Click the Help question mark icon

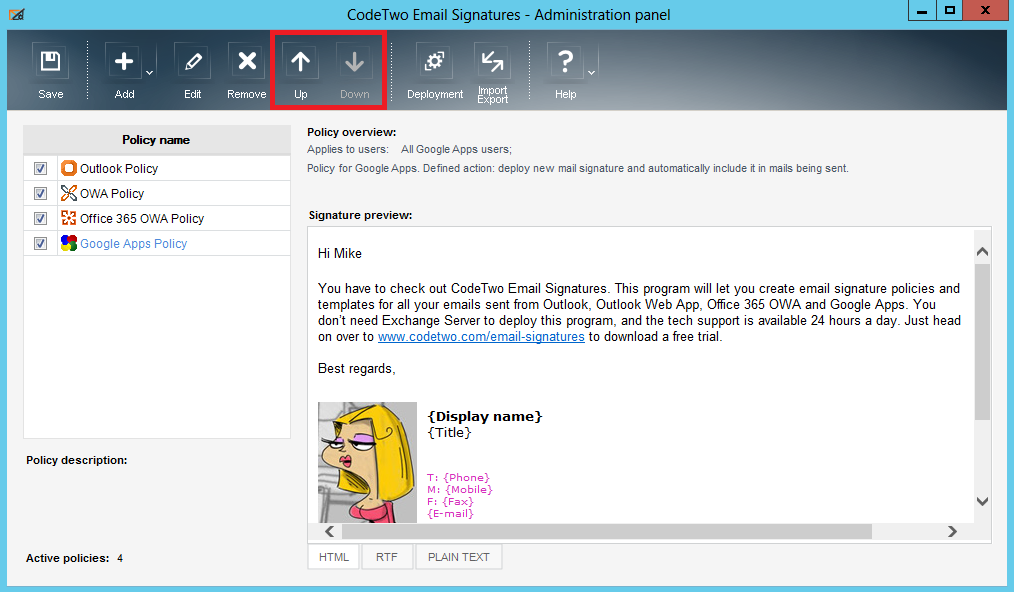pyautogui.click(x=565, y=62)
